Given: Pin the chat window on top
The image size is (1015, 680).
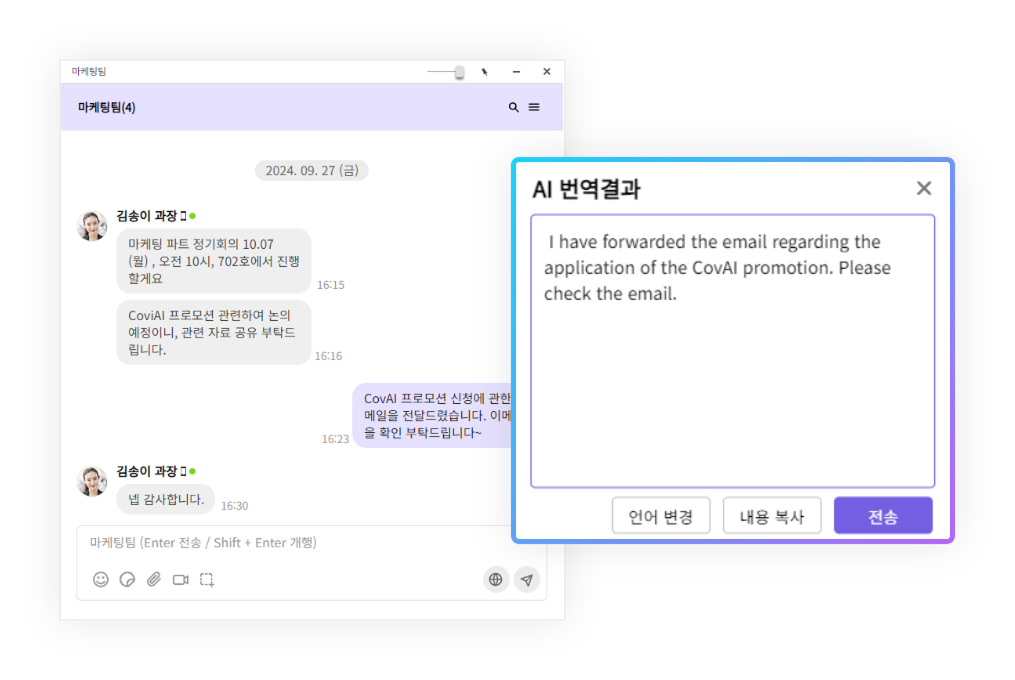Looking at the screenshot, I should coord(485,72).
